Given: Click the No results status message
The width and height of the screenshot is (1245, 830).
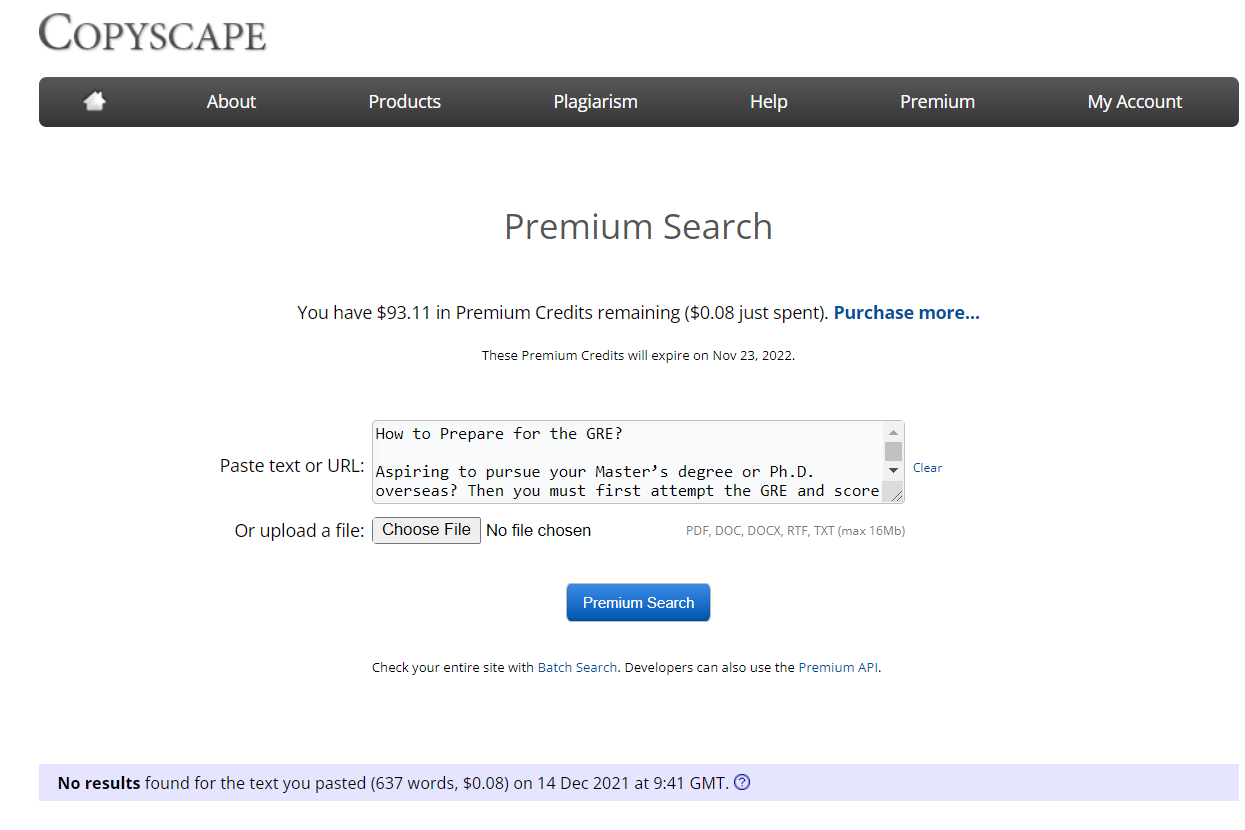Looking at the screenshot, I should point(393,782).
